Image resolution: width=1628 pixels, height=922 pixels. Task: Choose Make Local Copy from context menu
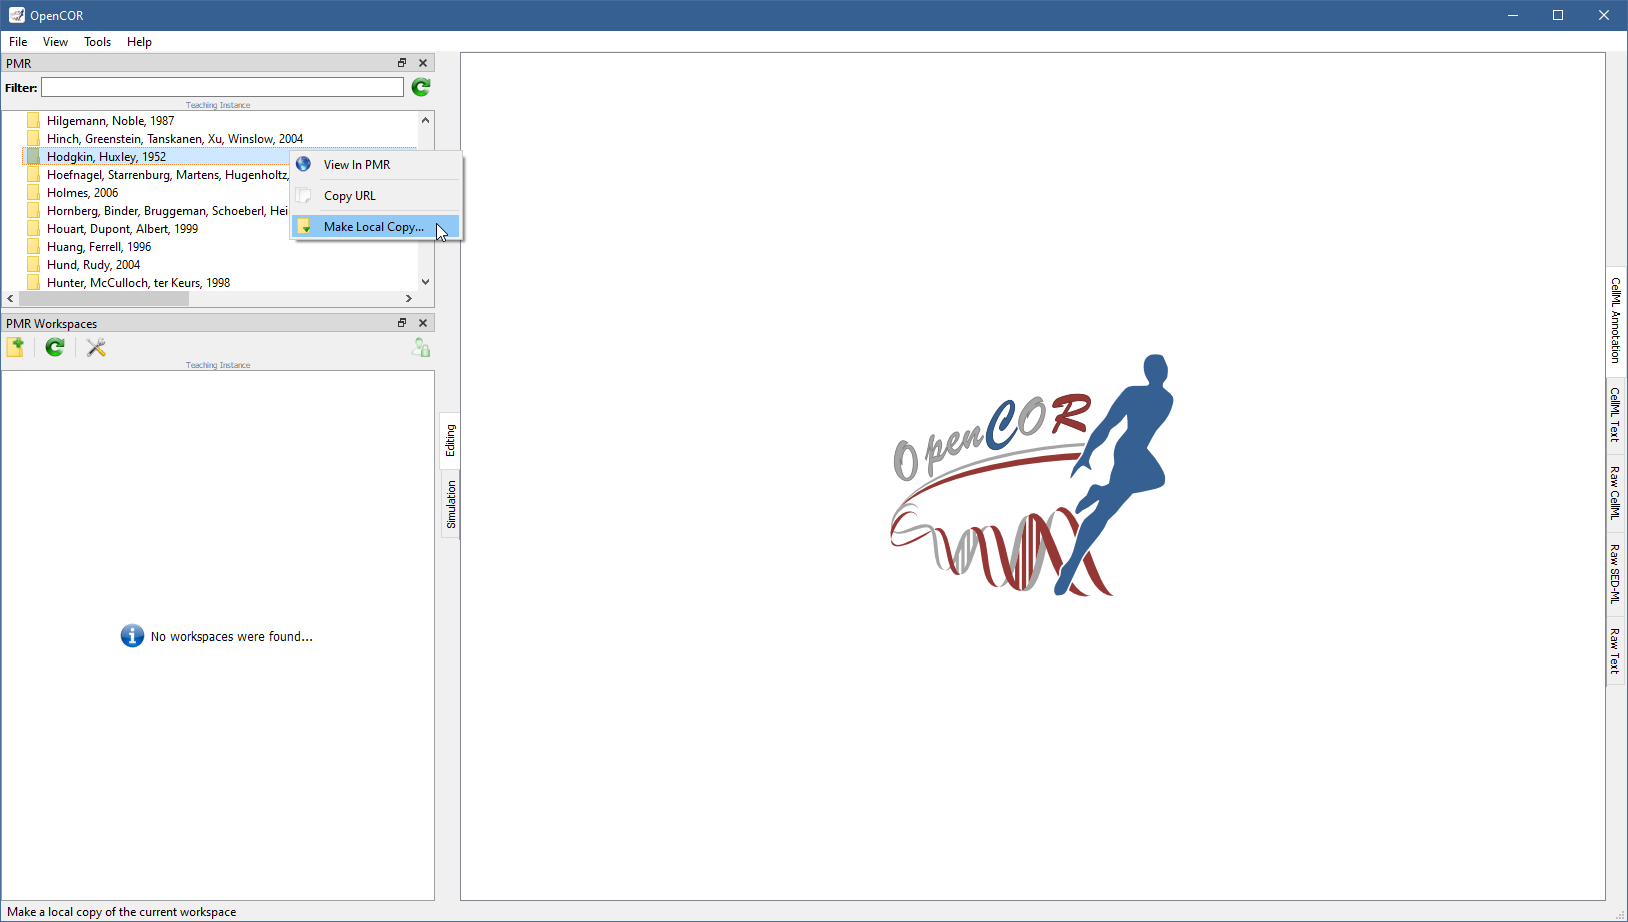[x=373, y=227]
